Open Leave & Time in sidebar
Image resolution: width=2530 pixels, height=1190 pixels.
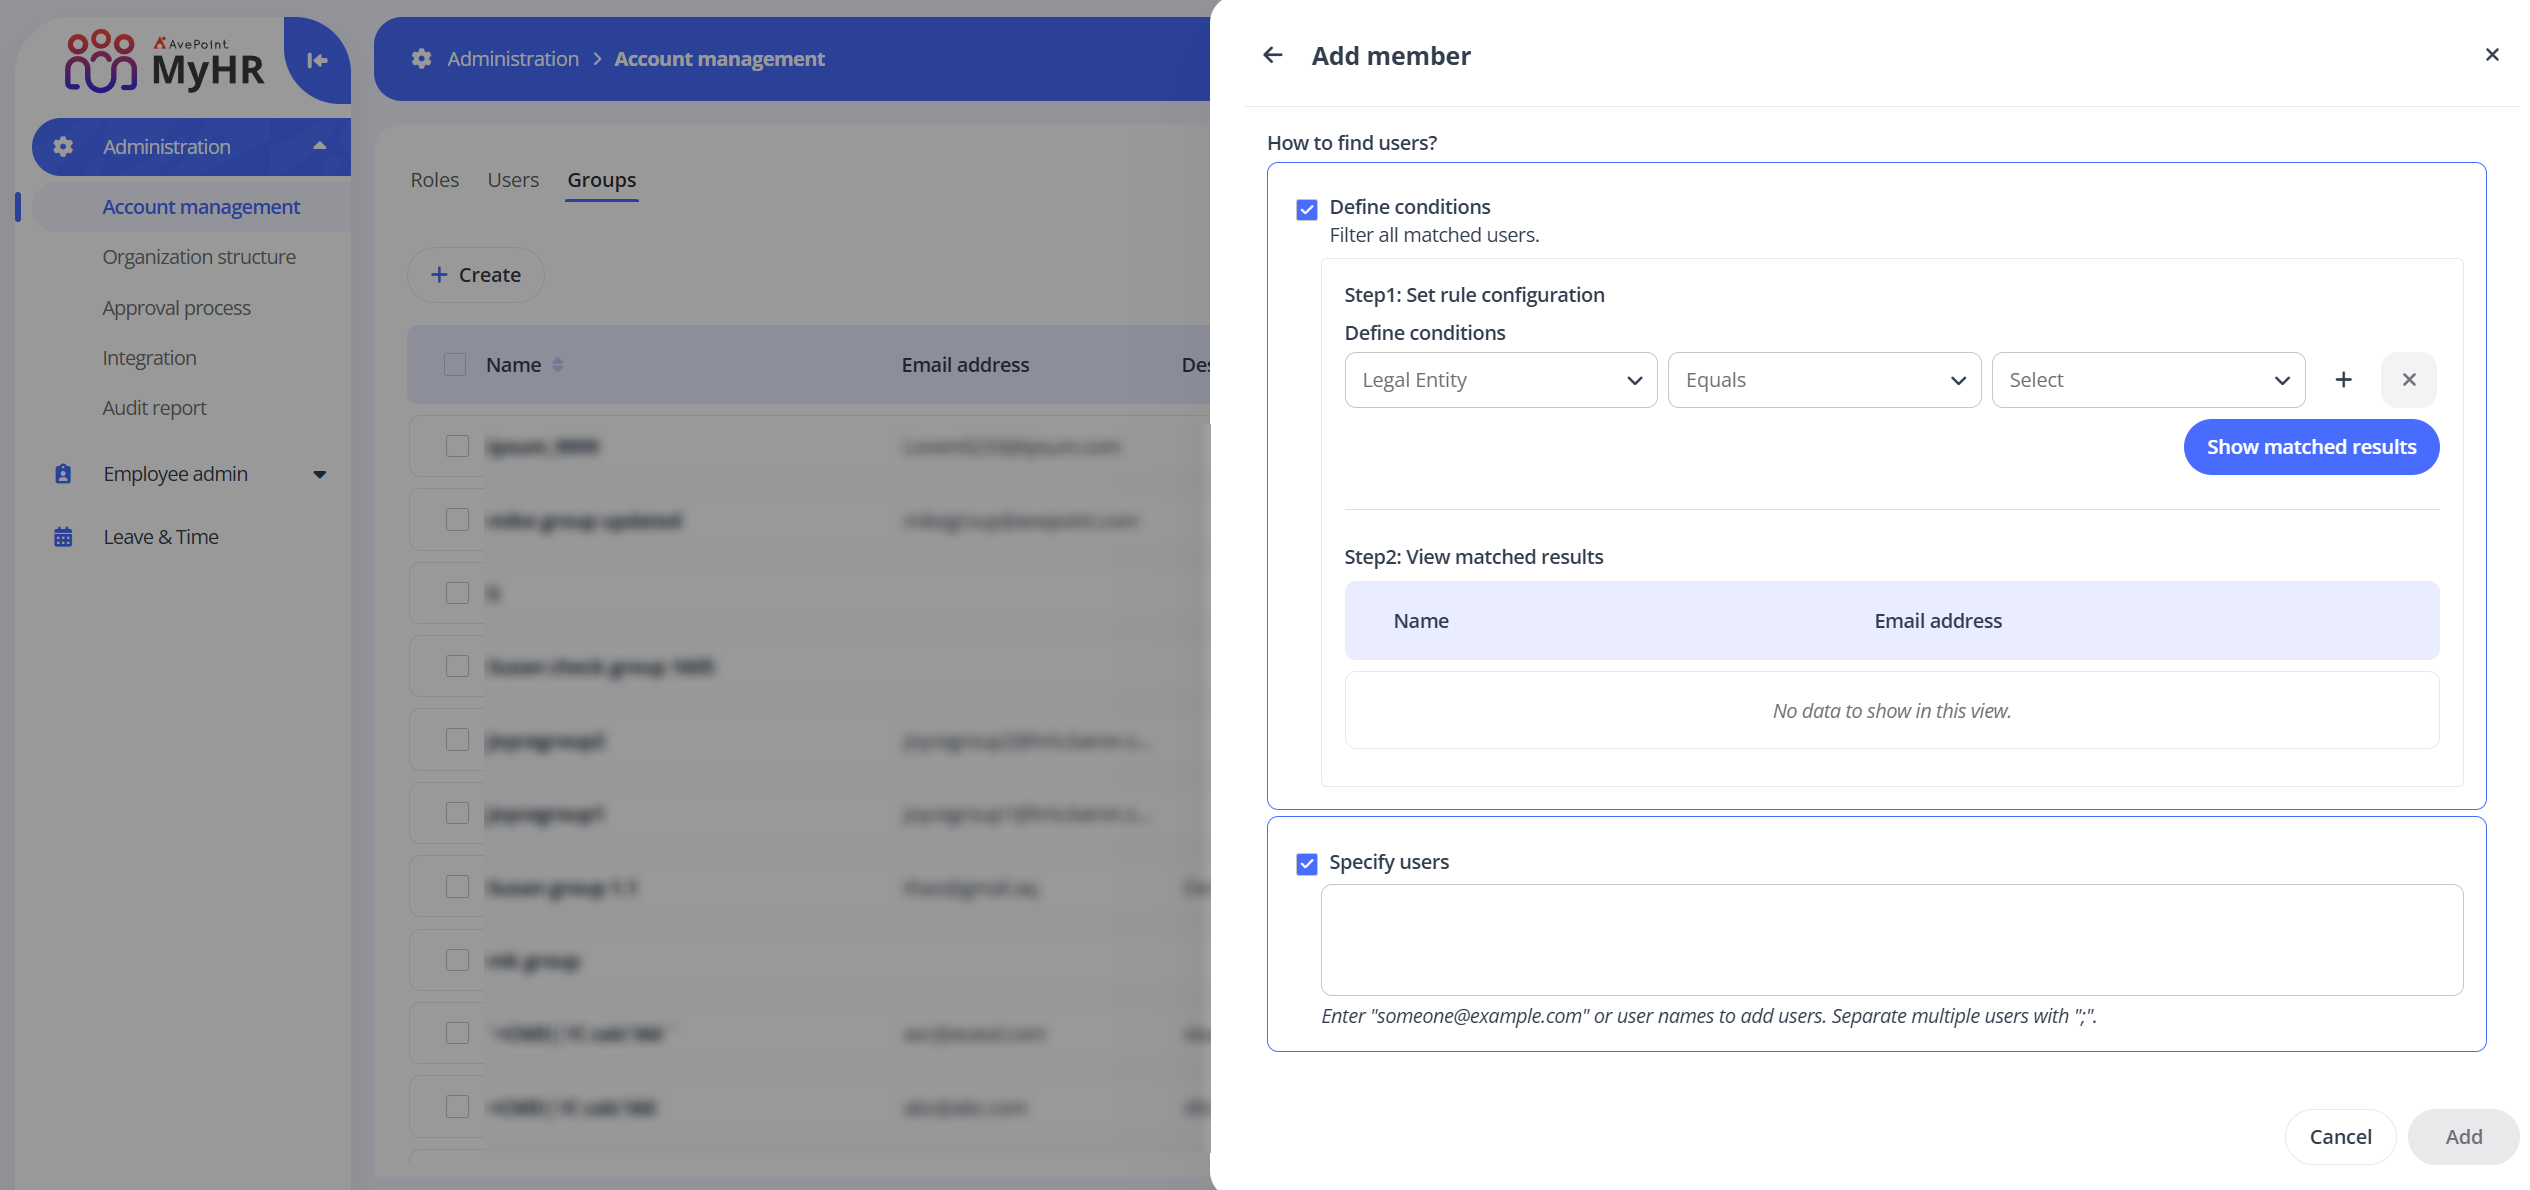pos(161,537)
